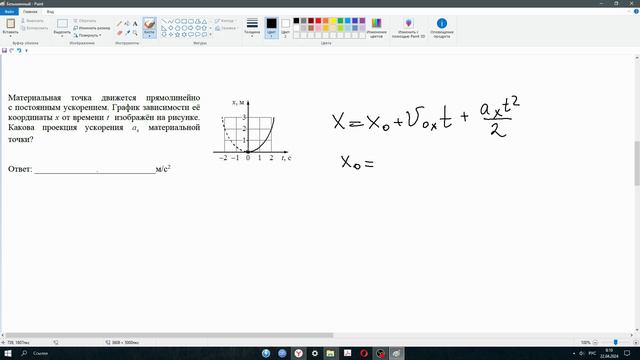Select the Color picker eyedropper tool

point(127,33)
